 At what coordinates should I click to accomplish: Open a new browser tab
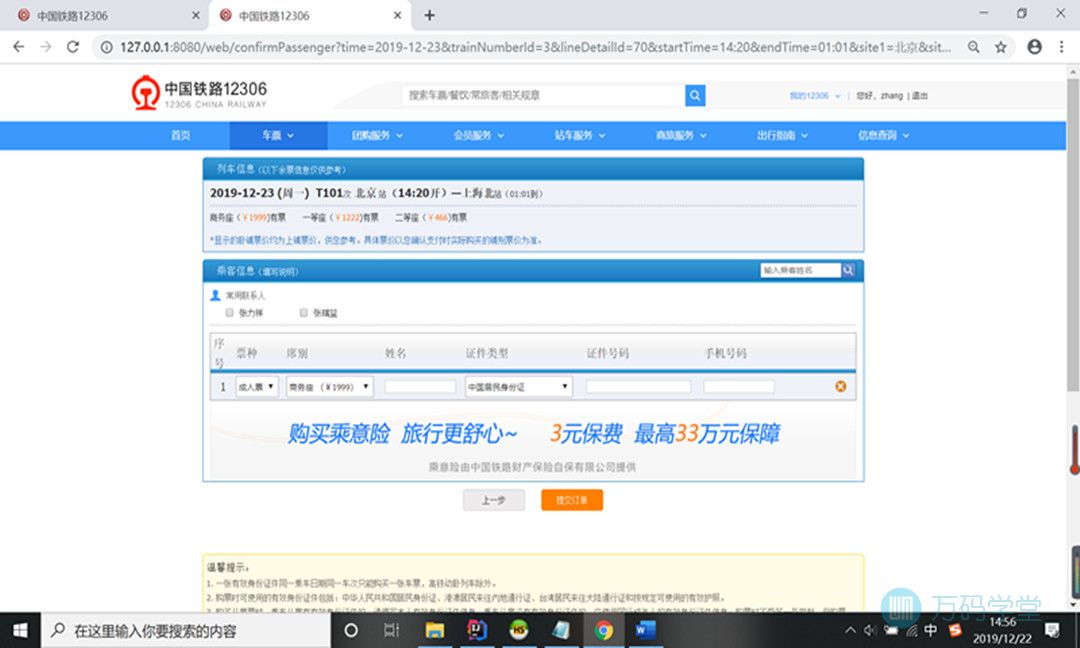click(429, 15)
